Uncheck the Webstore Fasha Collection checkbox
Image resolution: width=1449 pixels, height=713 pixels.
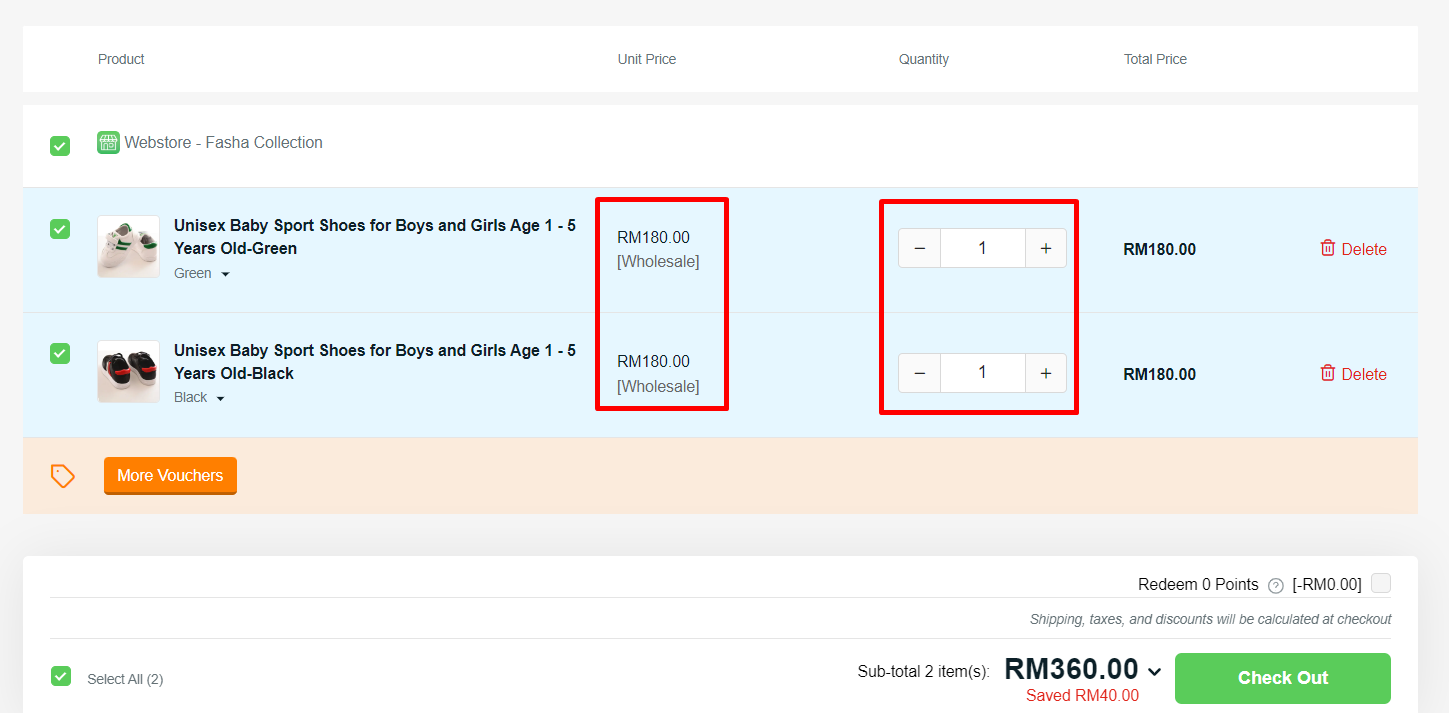60,146
